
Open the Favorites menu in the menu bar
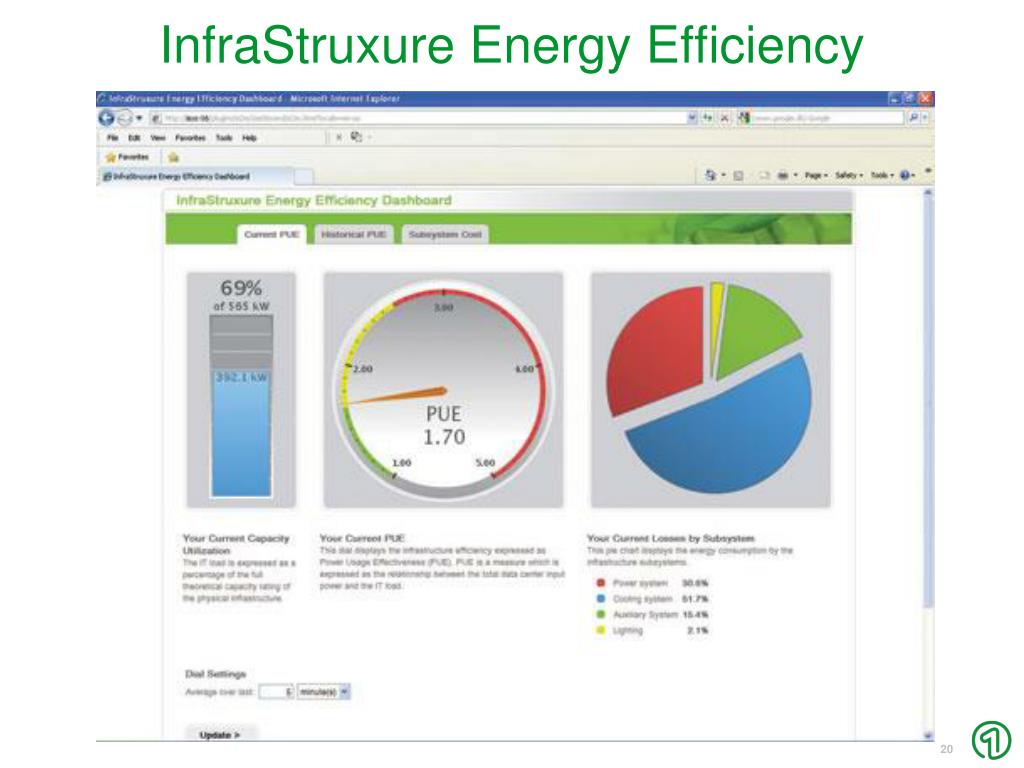(x=190, y=138)
